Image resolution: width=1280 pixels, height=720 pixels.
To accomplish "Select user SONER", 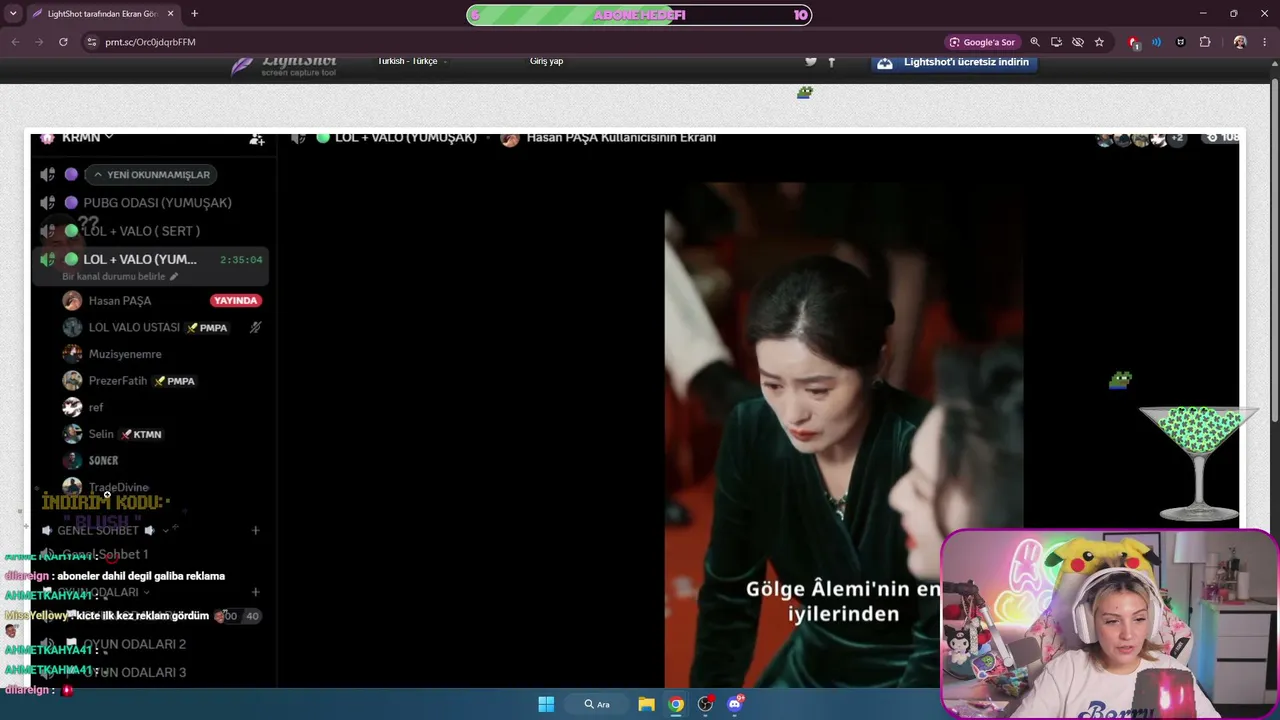I will [x=103, y=460].
